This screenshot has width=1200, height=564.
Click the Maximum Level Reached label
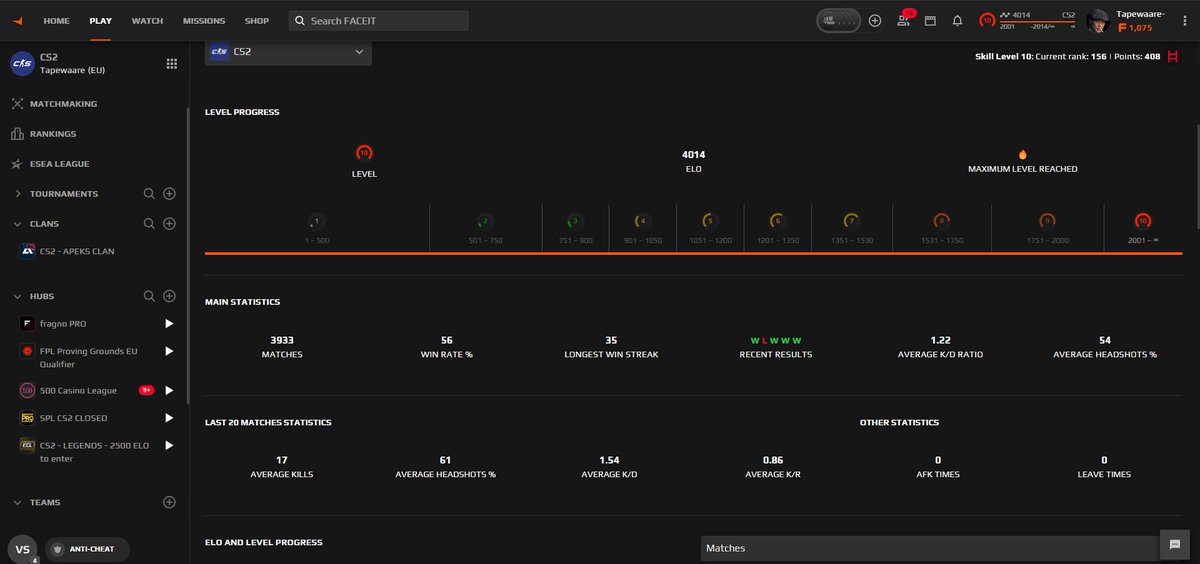coord(1023,169)
